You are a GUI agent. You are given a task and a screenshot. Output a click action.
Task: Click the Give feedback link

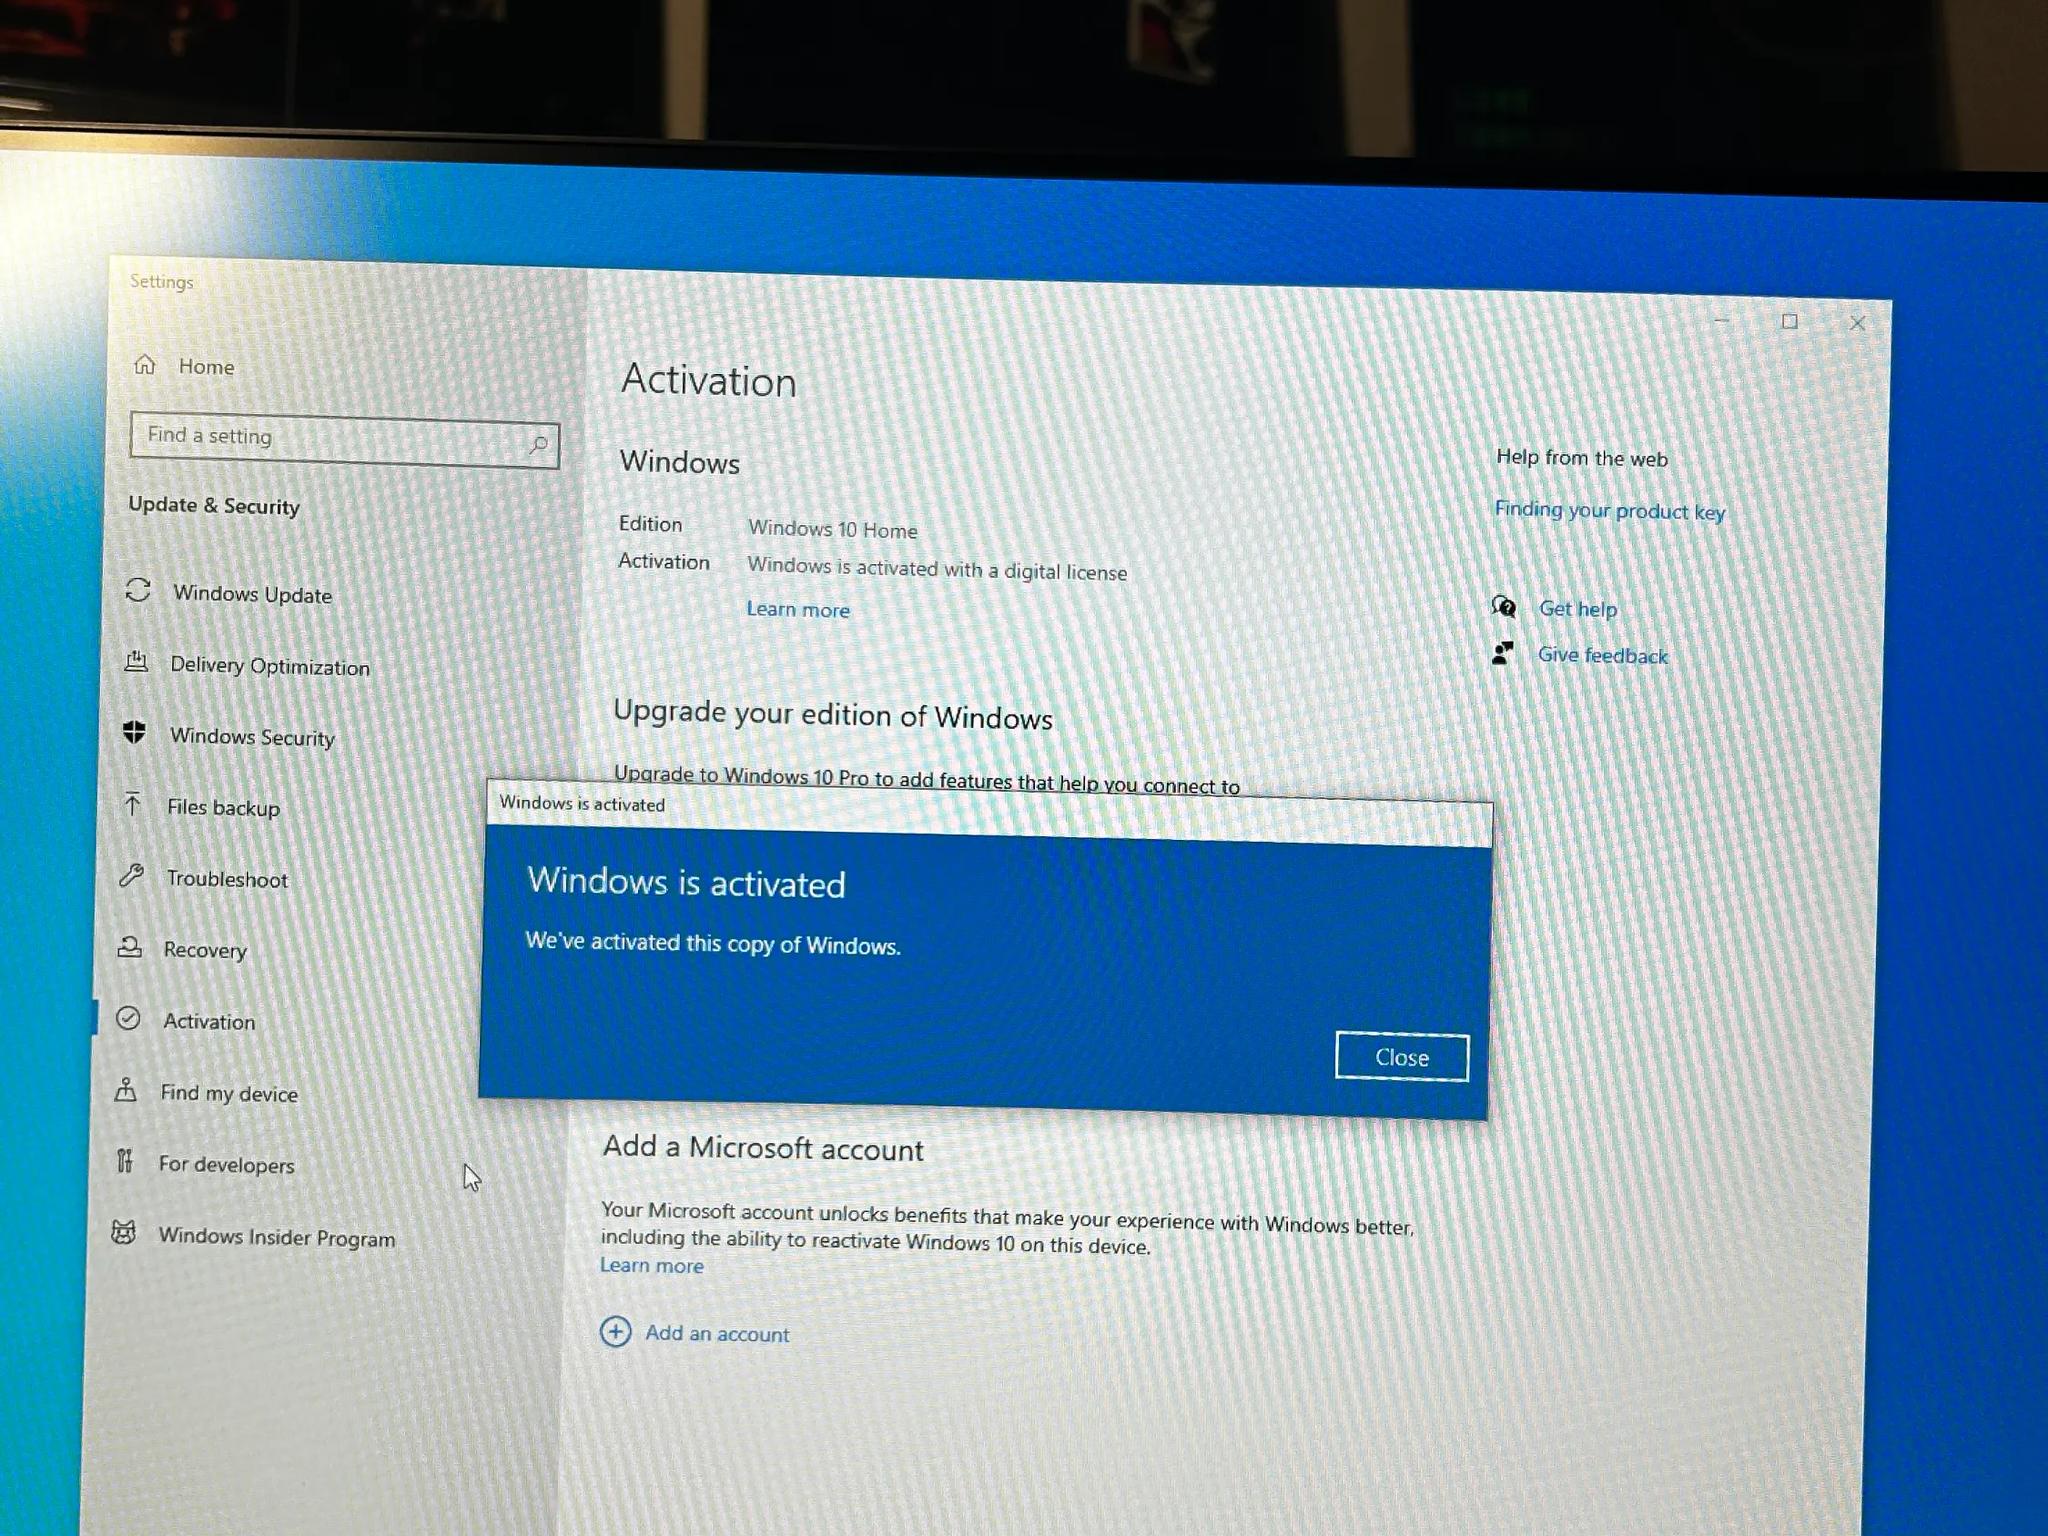pyautogui.click(x=1602, y=655)
